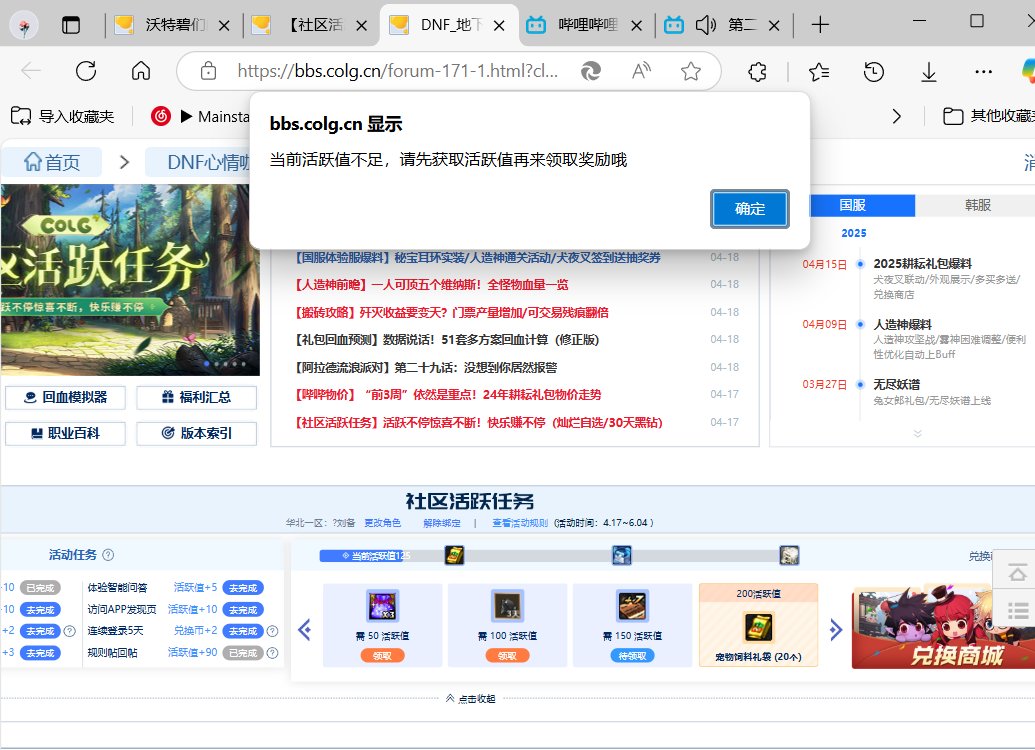
Task: Open the tab actions menu icon
Action: pos(71,25)
